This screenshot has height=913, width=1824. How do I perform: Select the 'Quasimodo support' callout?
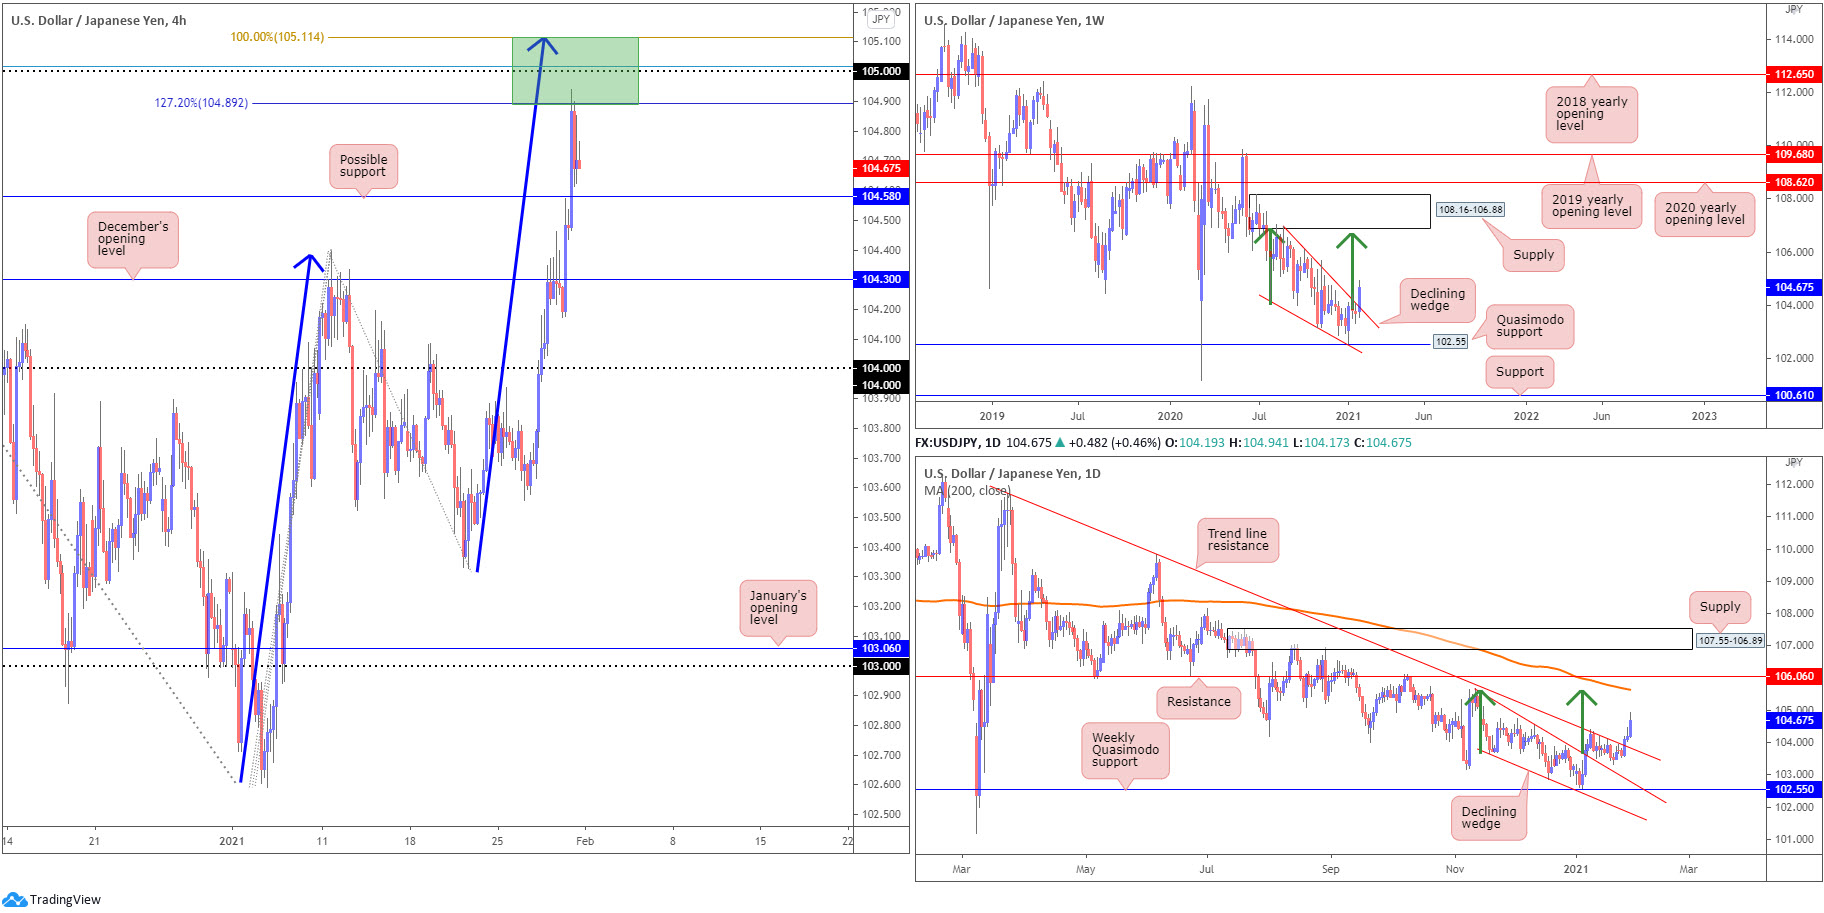click(x=1530, y=326)
